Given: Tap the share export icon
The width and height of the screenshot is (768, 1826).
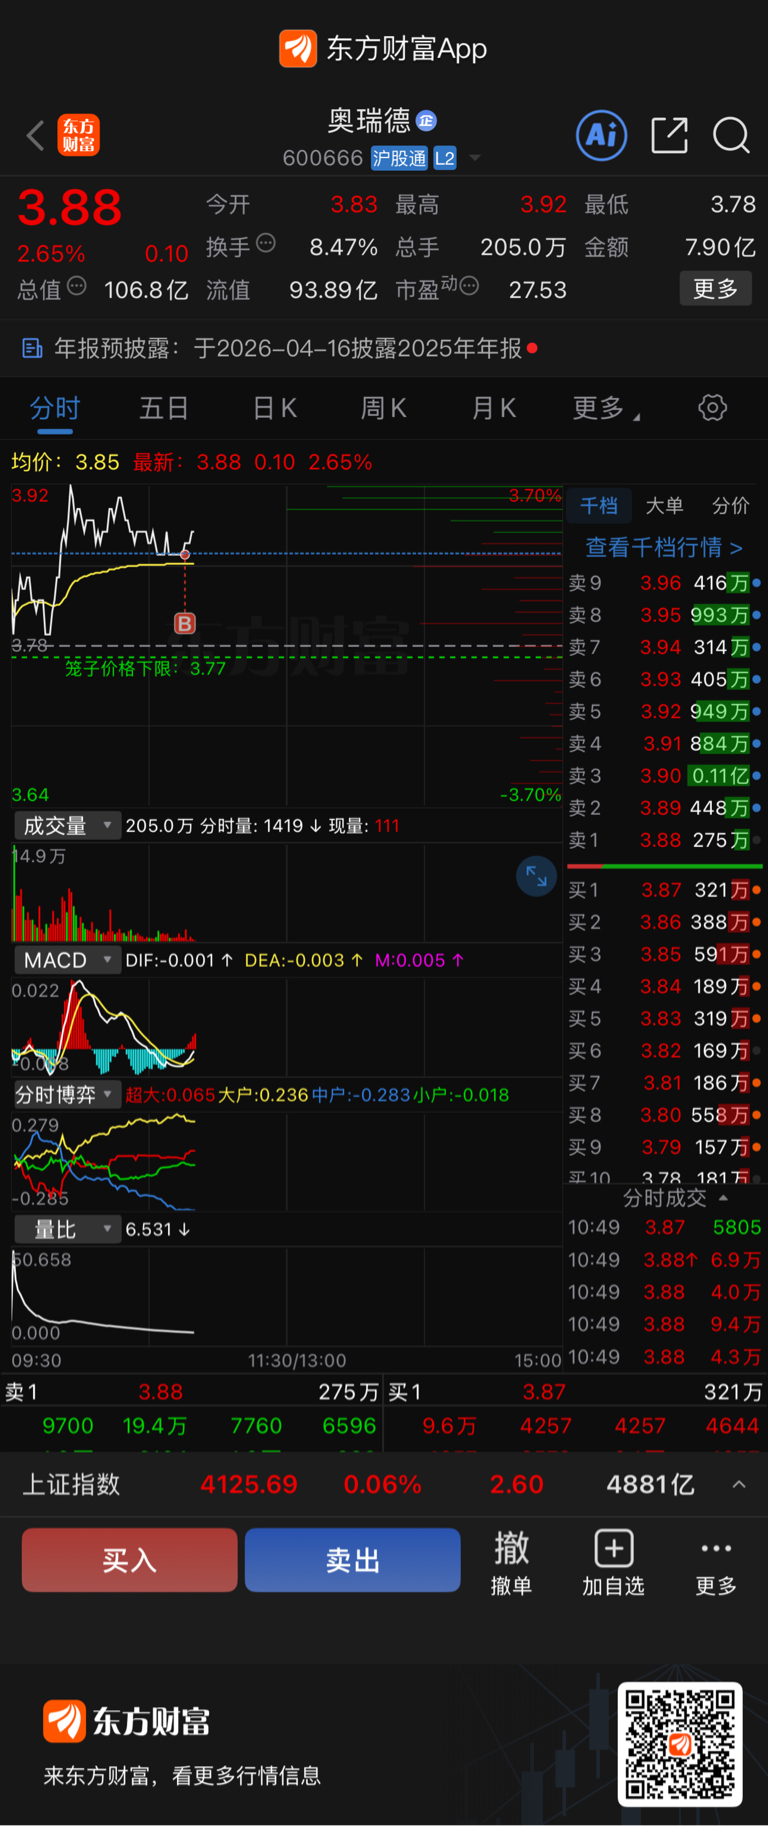Looking at the screenshot, I should tap(669, 135).
